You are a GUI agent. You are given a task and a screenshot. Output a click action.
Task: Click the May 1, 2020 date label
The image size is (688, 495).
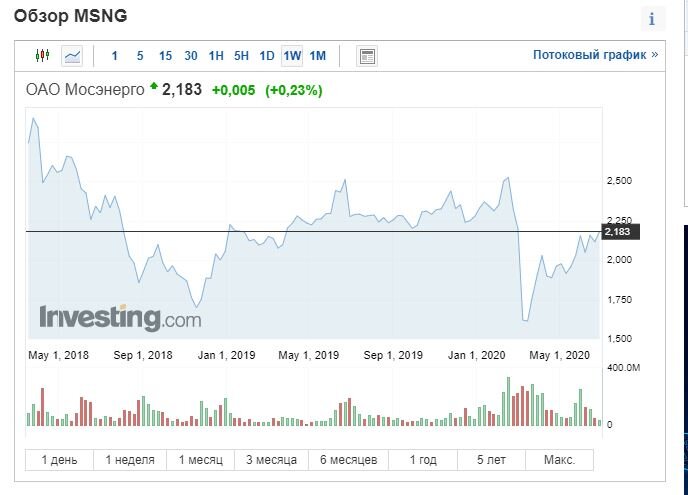point(559,355)
